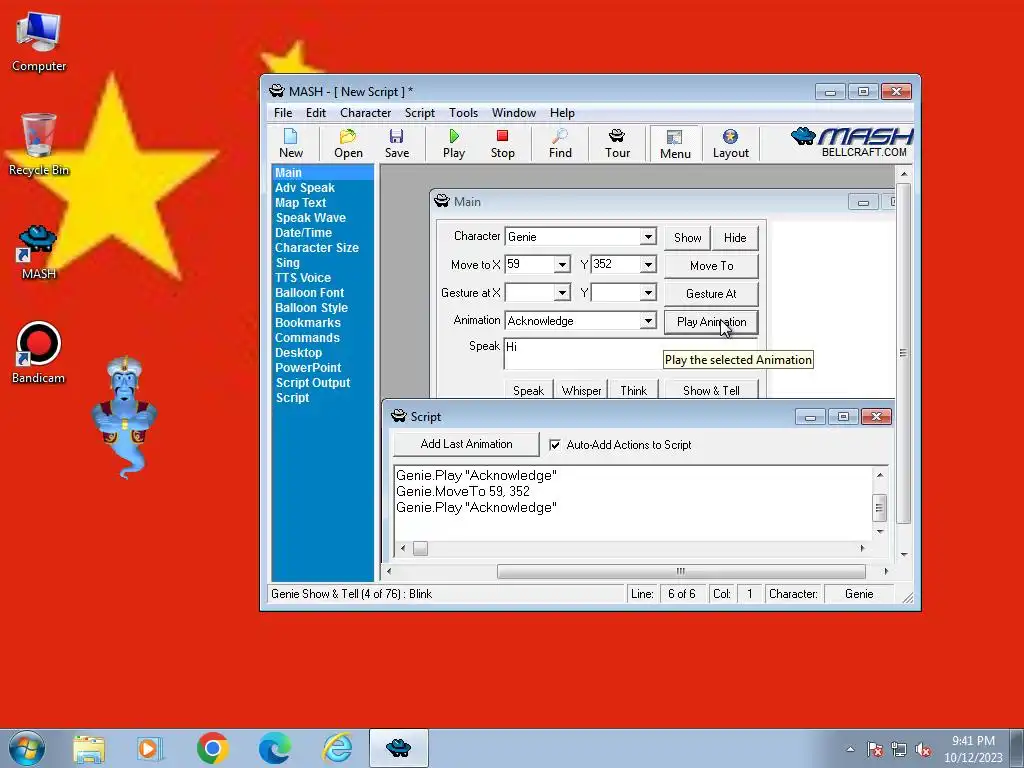Toggle the Menu toolbar button

(x=675, y=144)
